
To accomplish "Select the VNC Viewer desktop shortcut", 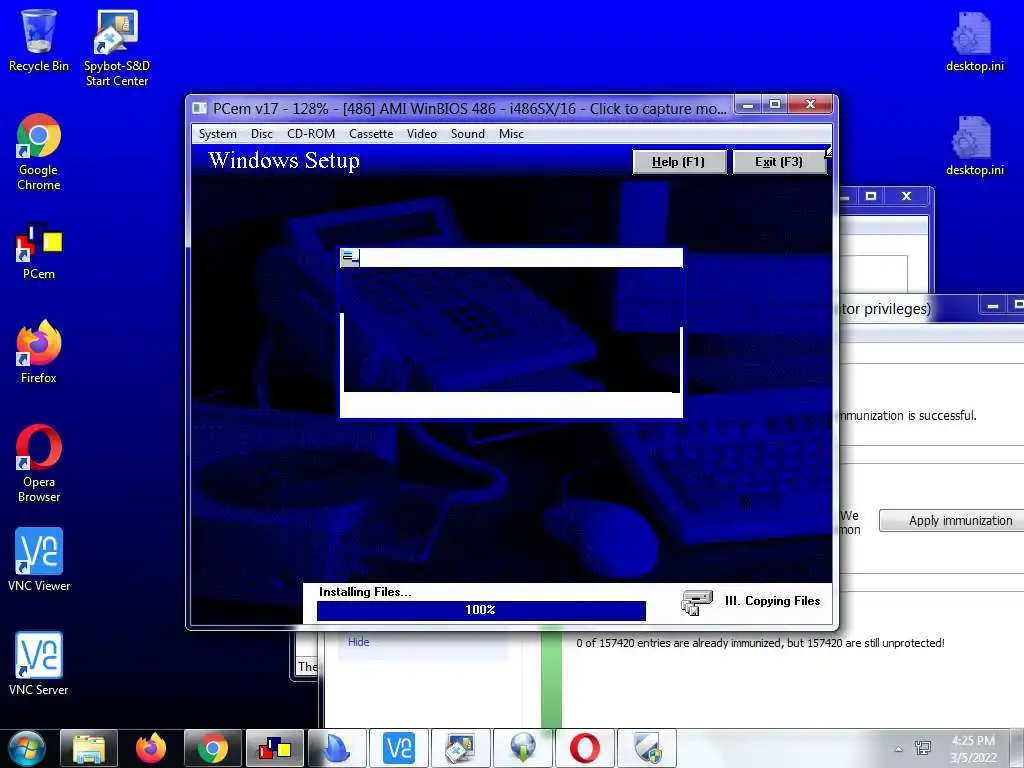I will [39, 560].
